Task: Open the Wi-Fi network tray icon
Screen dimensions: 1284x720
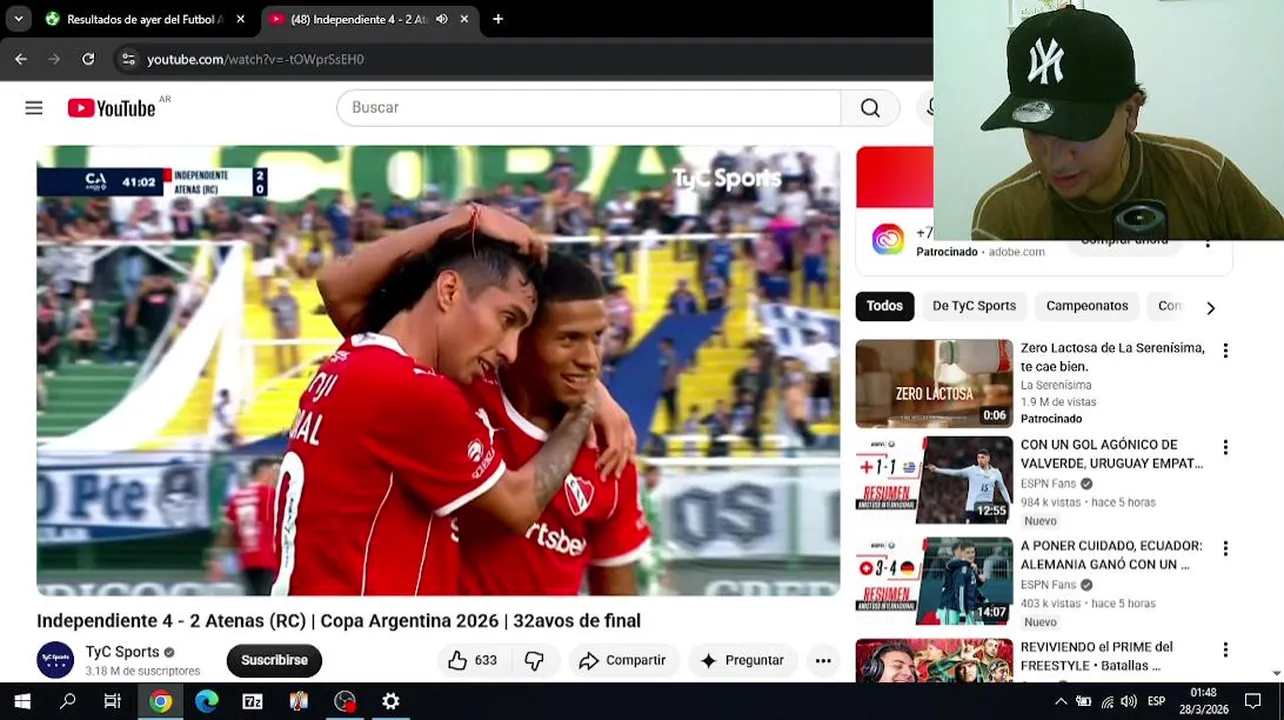Action: coord(1107,702)
